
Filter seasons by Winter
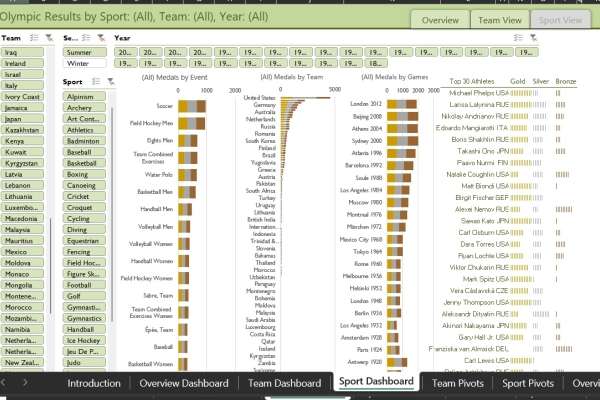(85, 63)
